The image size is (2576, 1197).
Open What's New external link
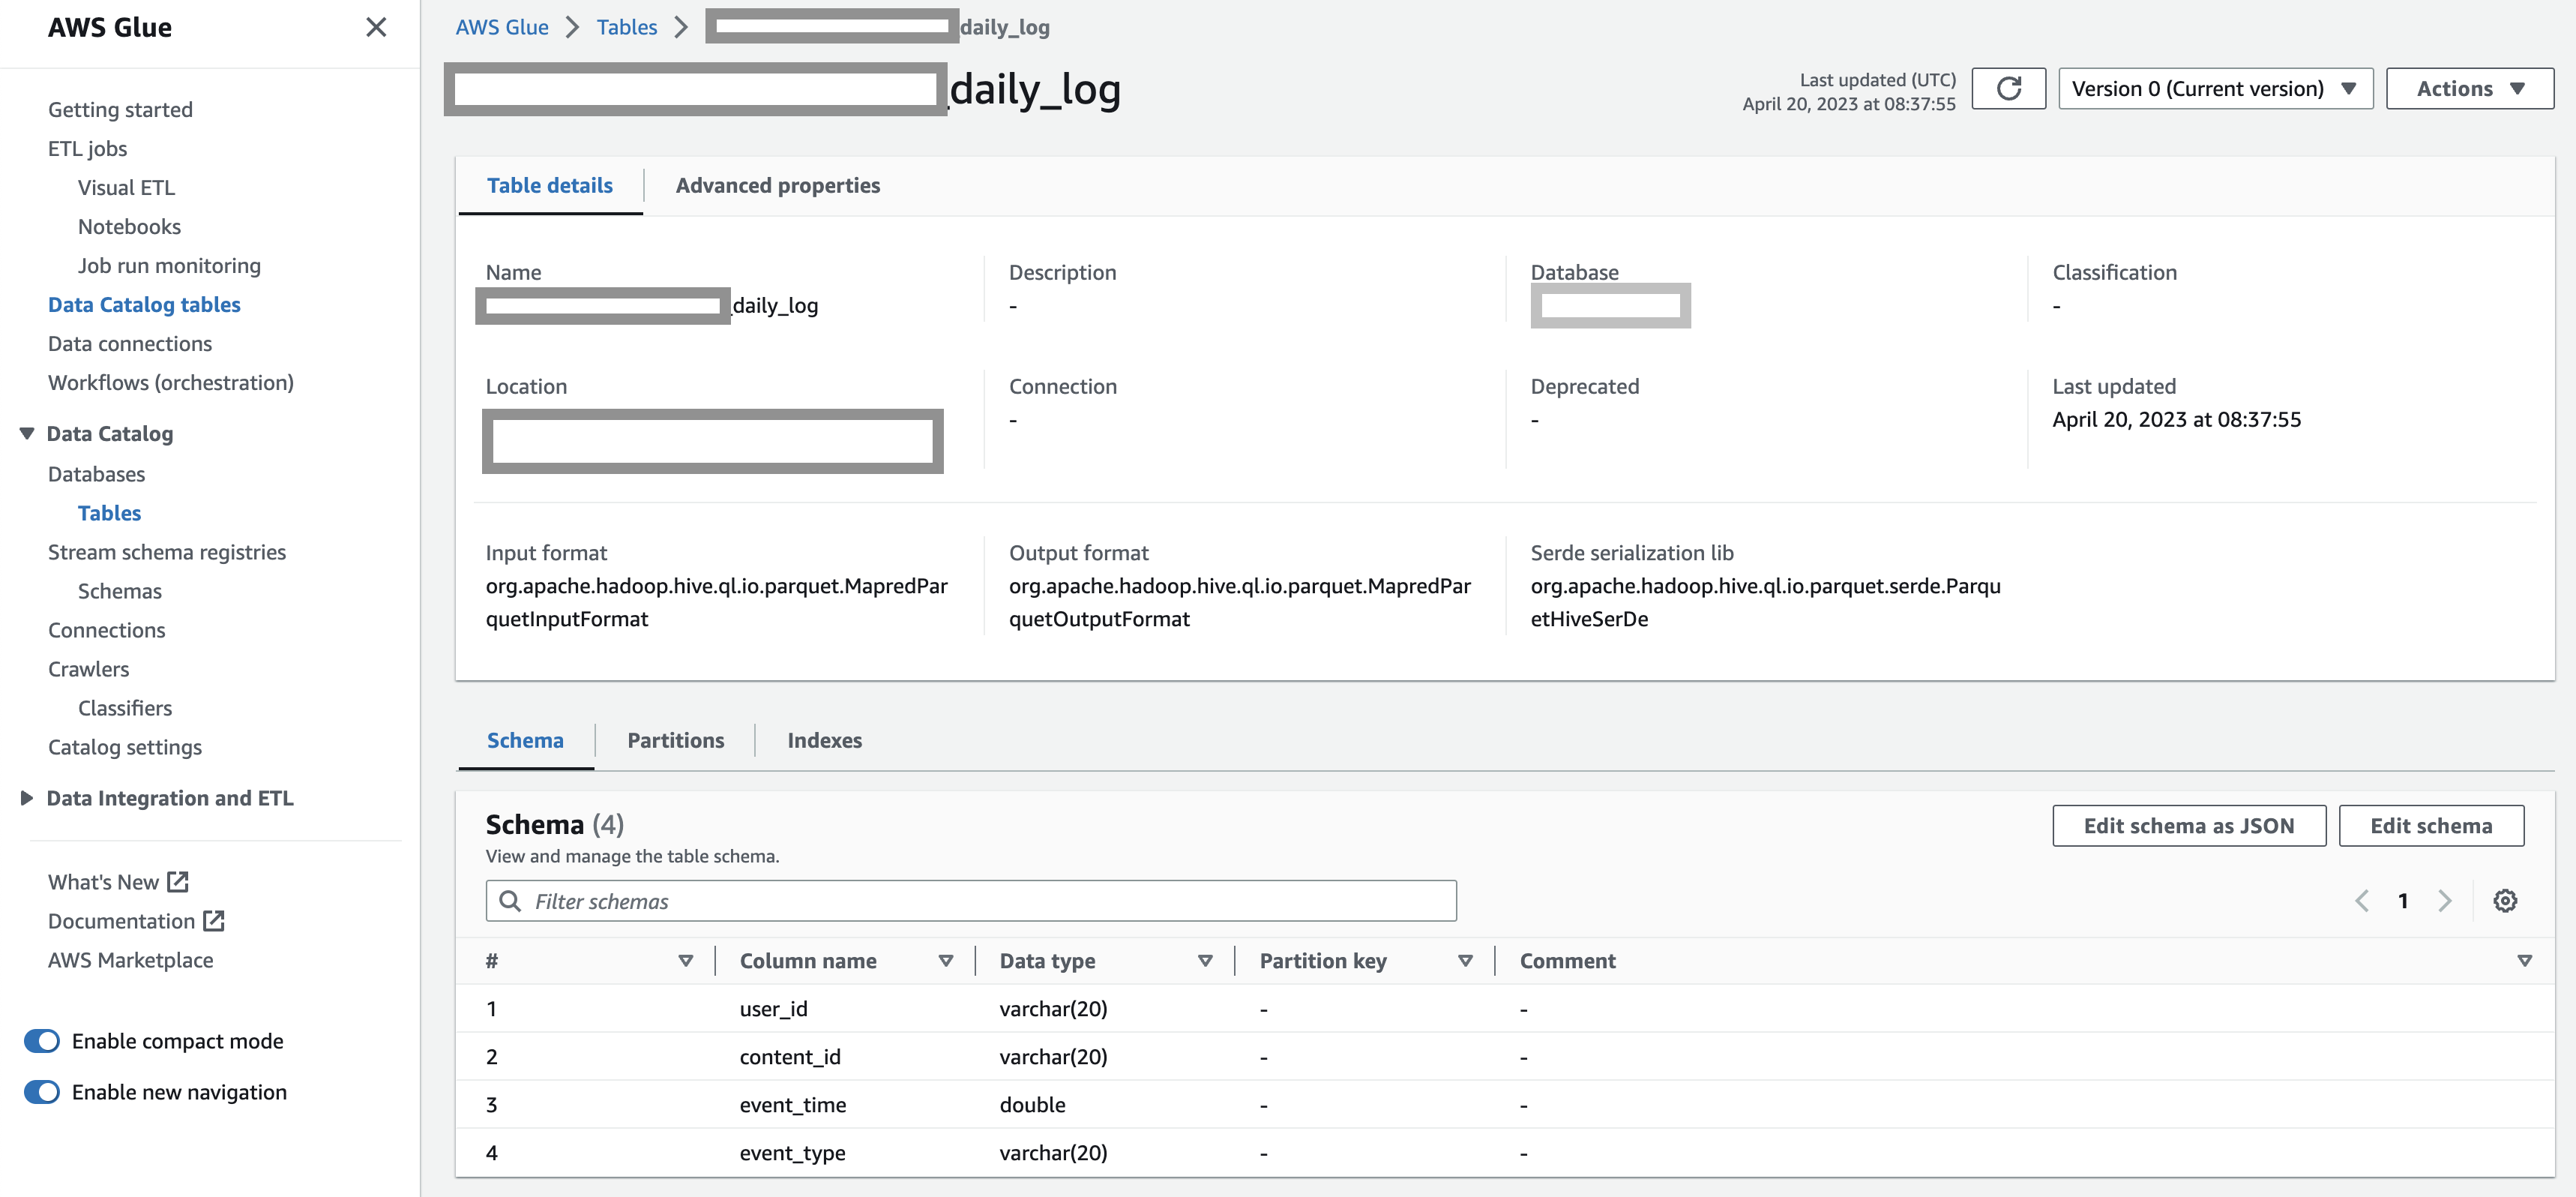[118, 882]
